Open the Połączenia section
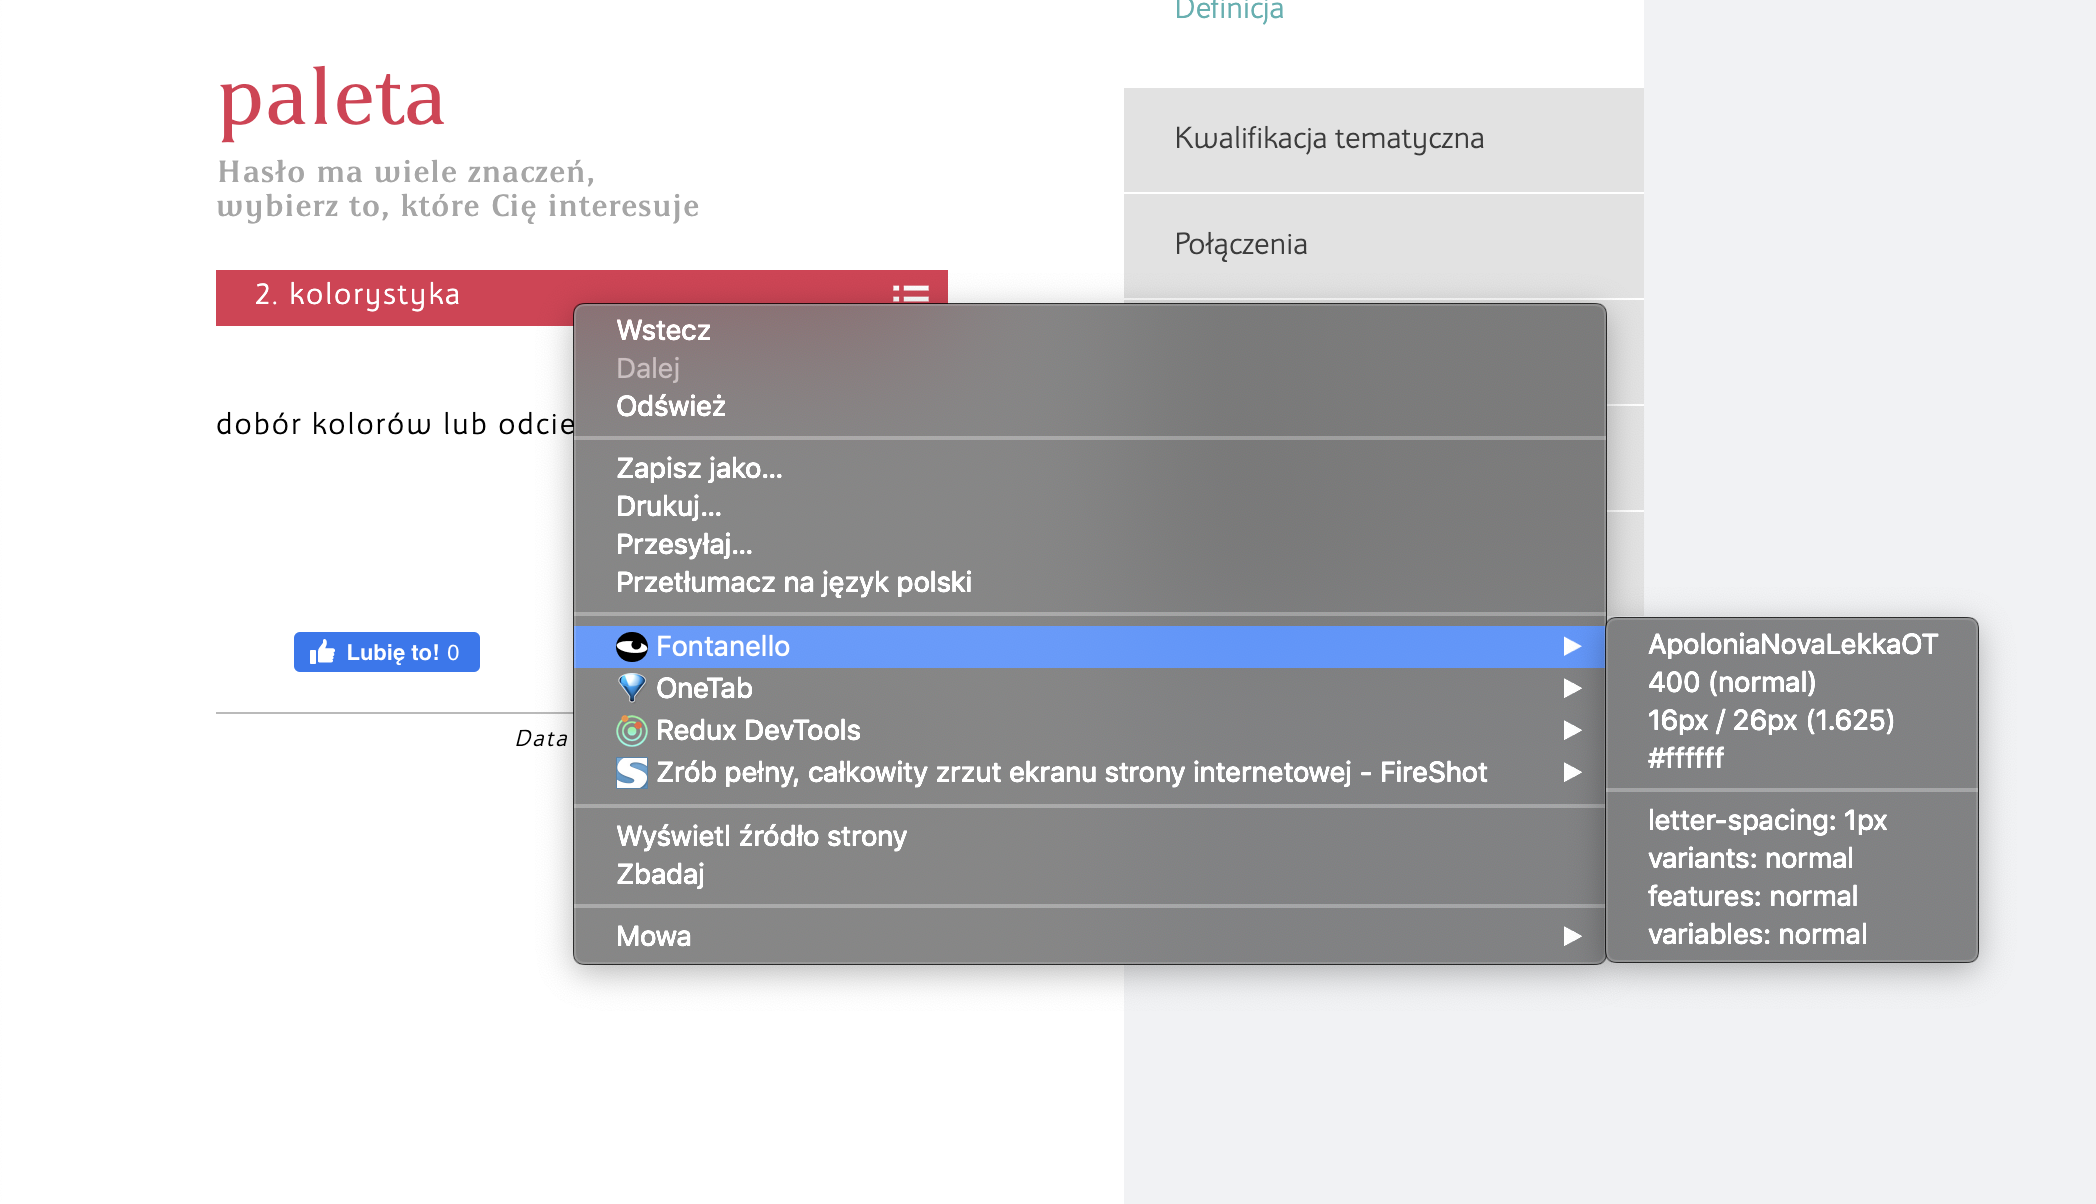2096x1204 pixels. [1241, 244]
